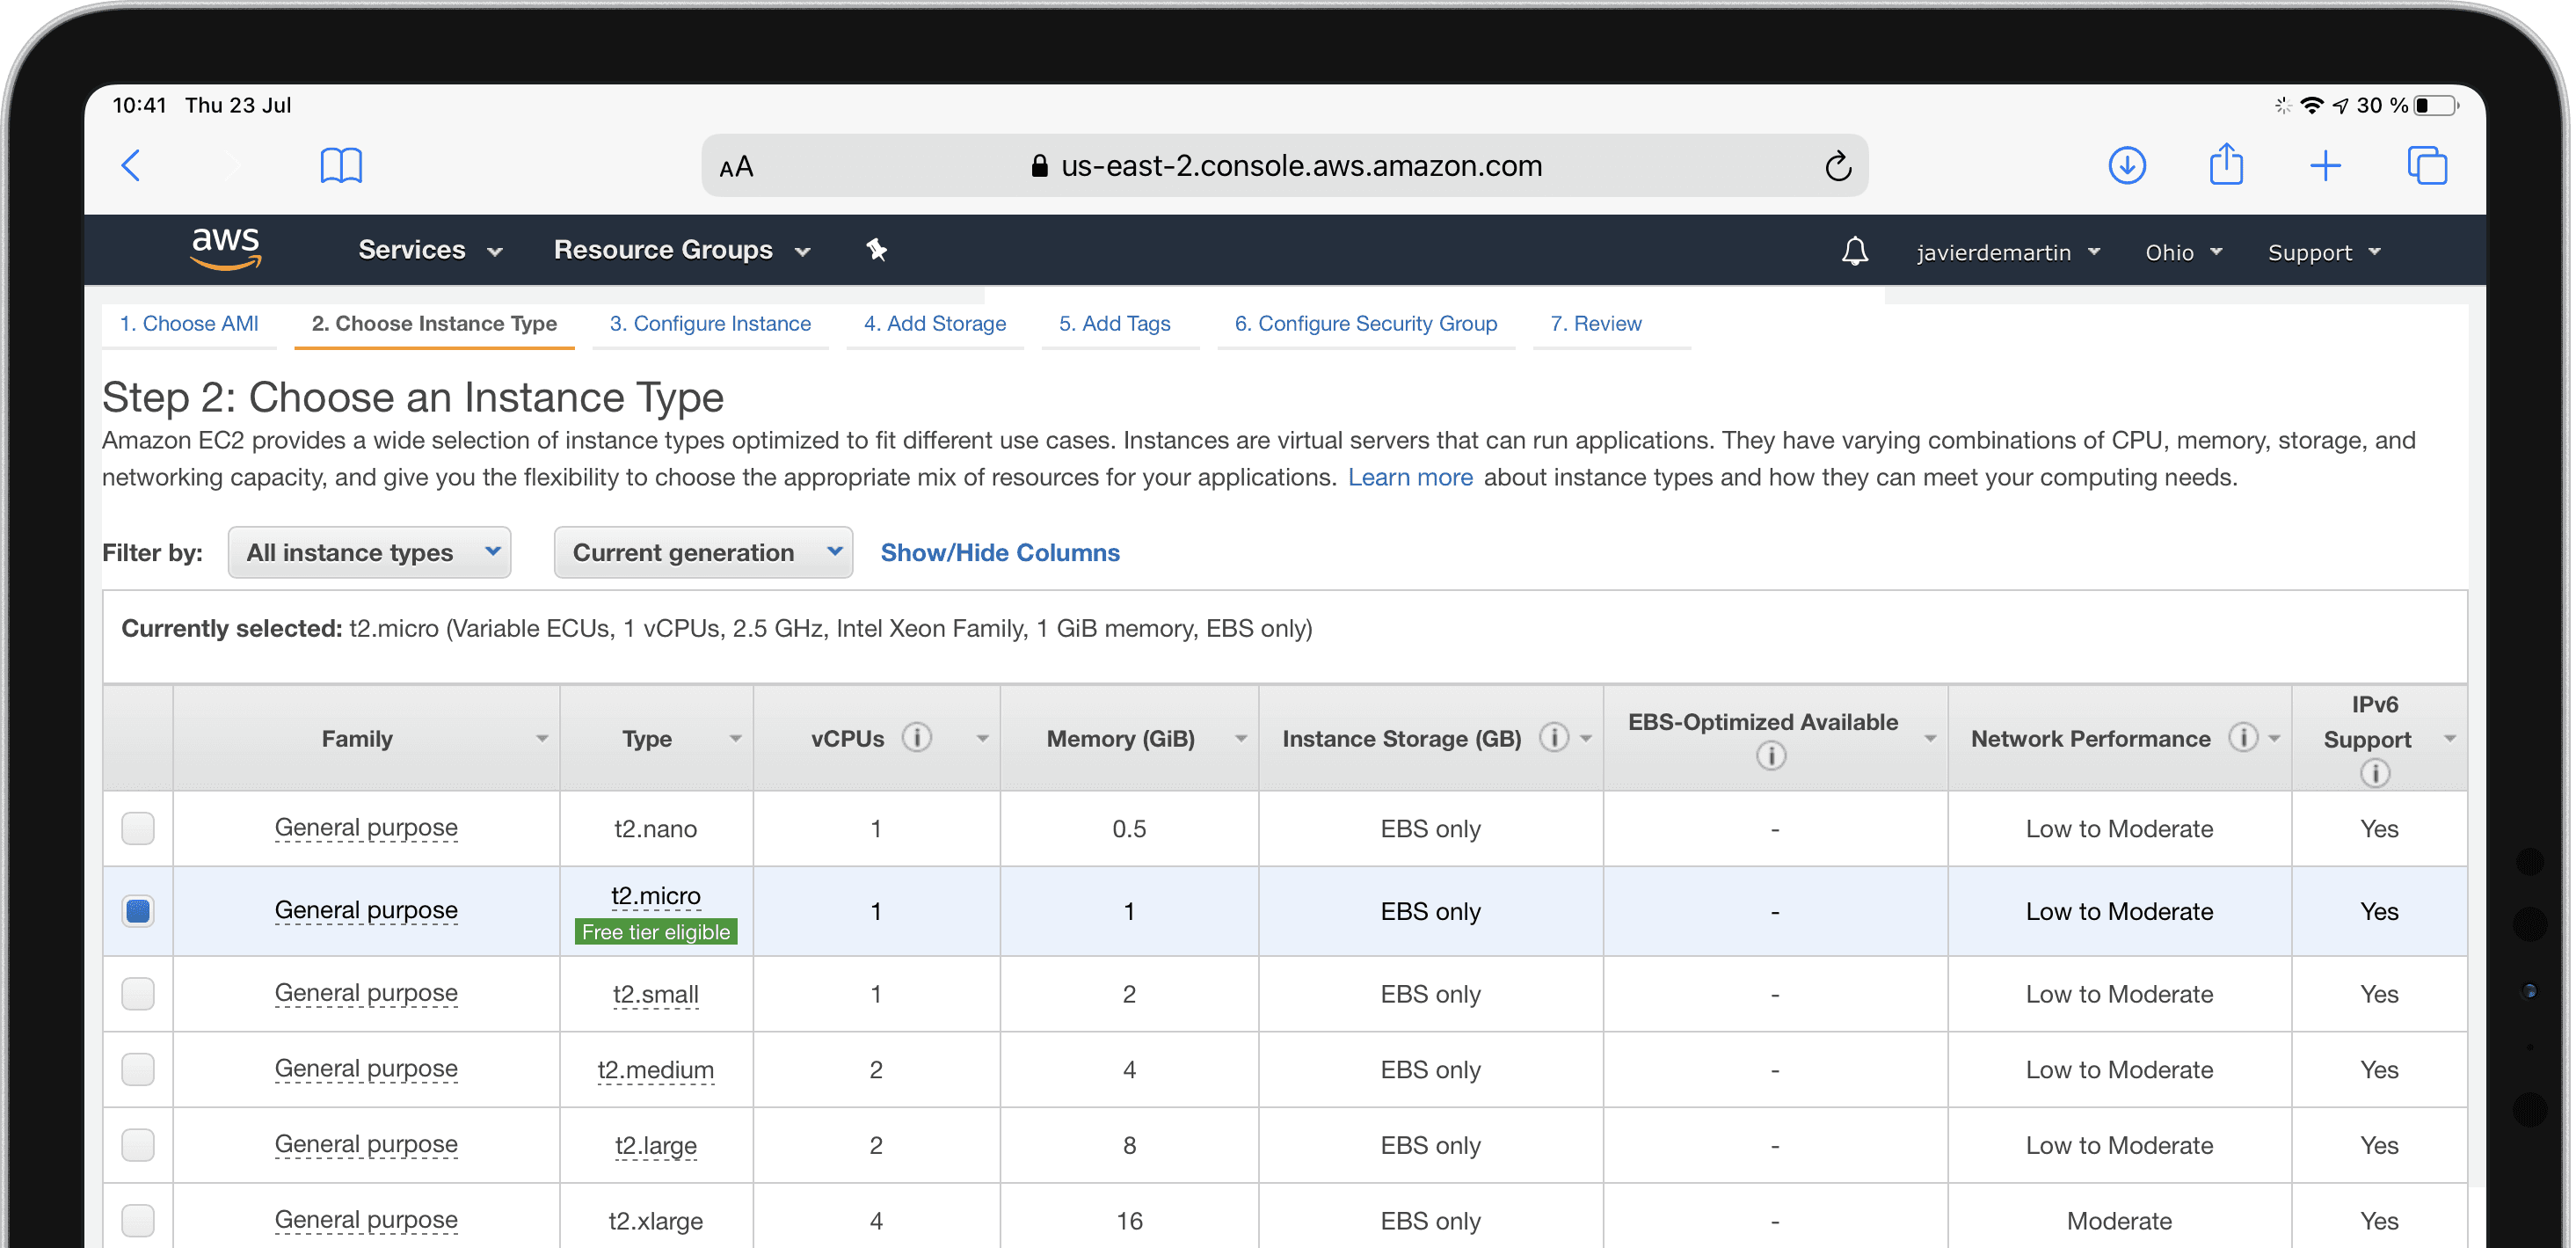Image resolution: width=2576 pixels, height=1248 pixels.
Task: Click the Learn more link
Action: click(1410, 477)
